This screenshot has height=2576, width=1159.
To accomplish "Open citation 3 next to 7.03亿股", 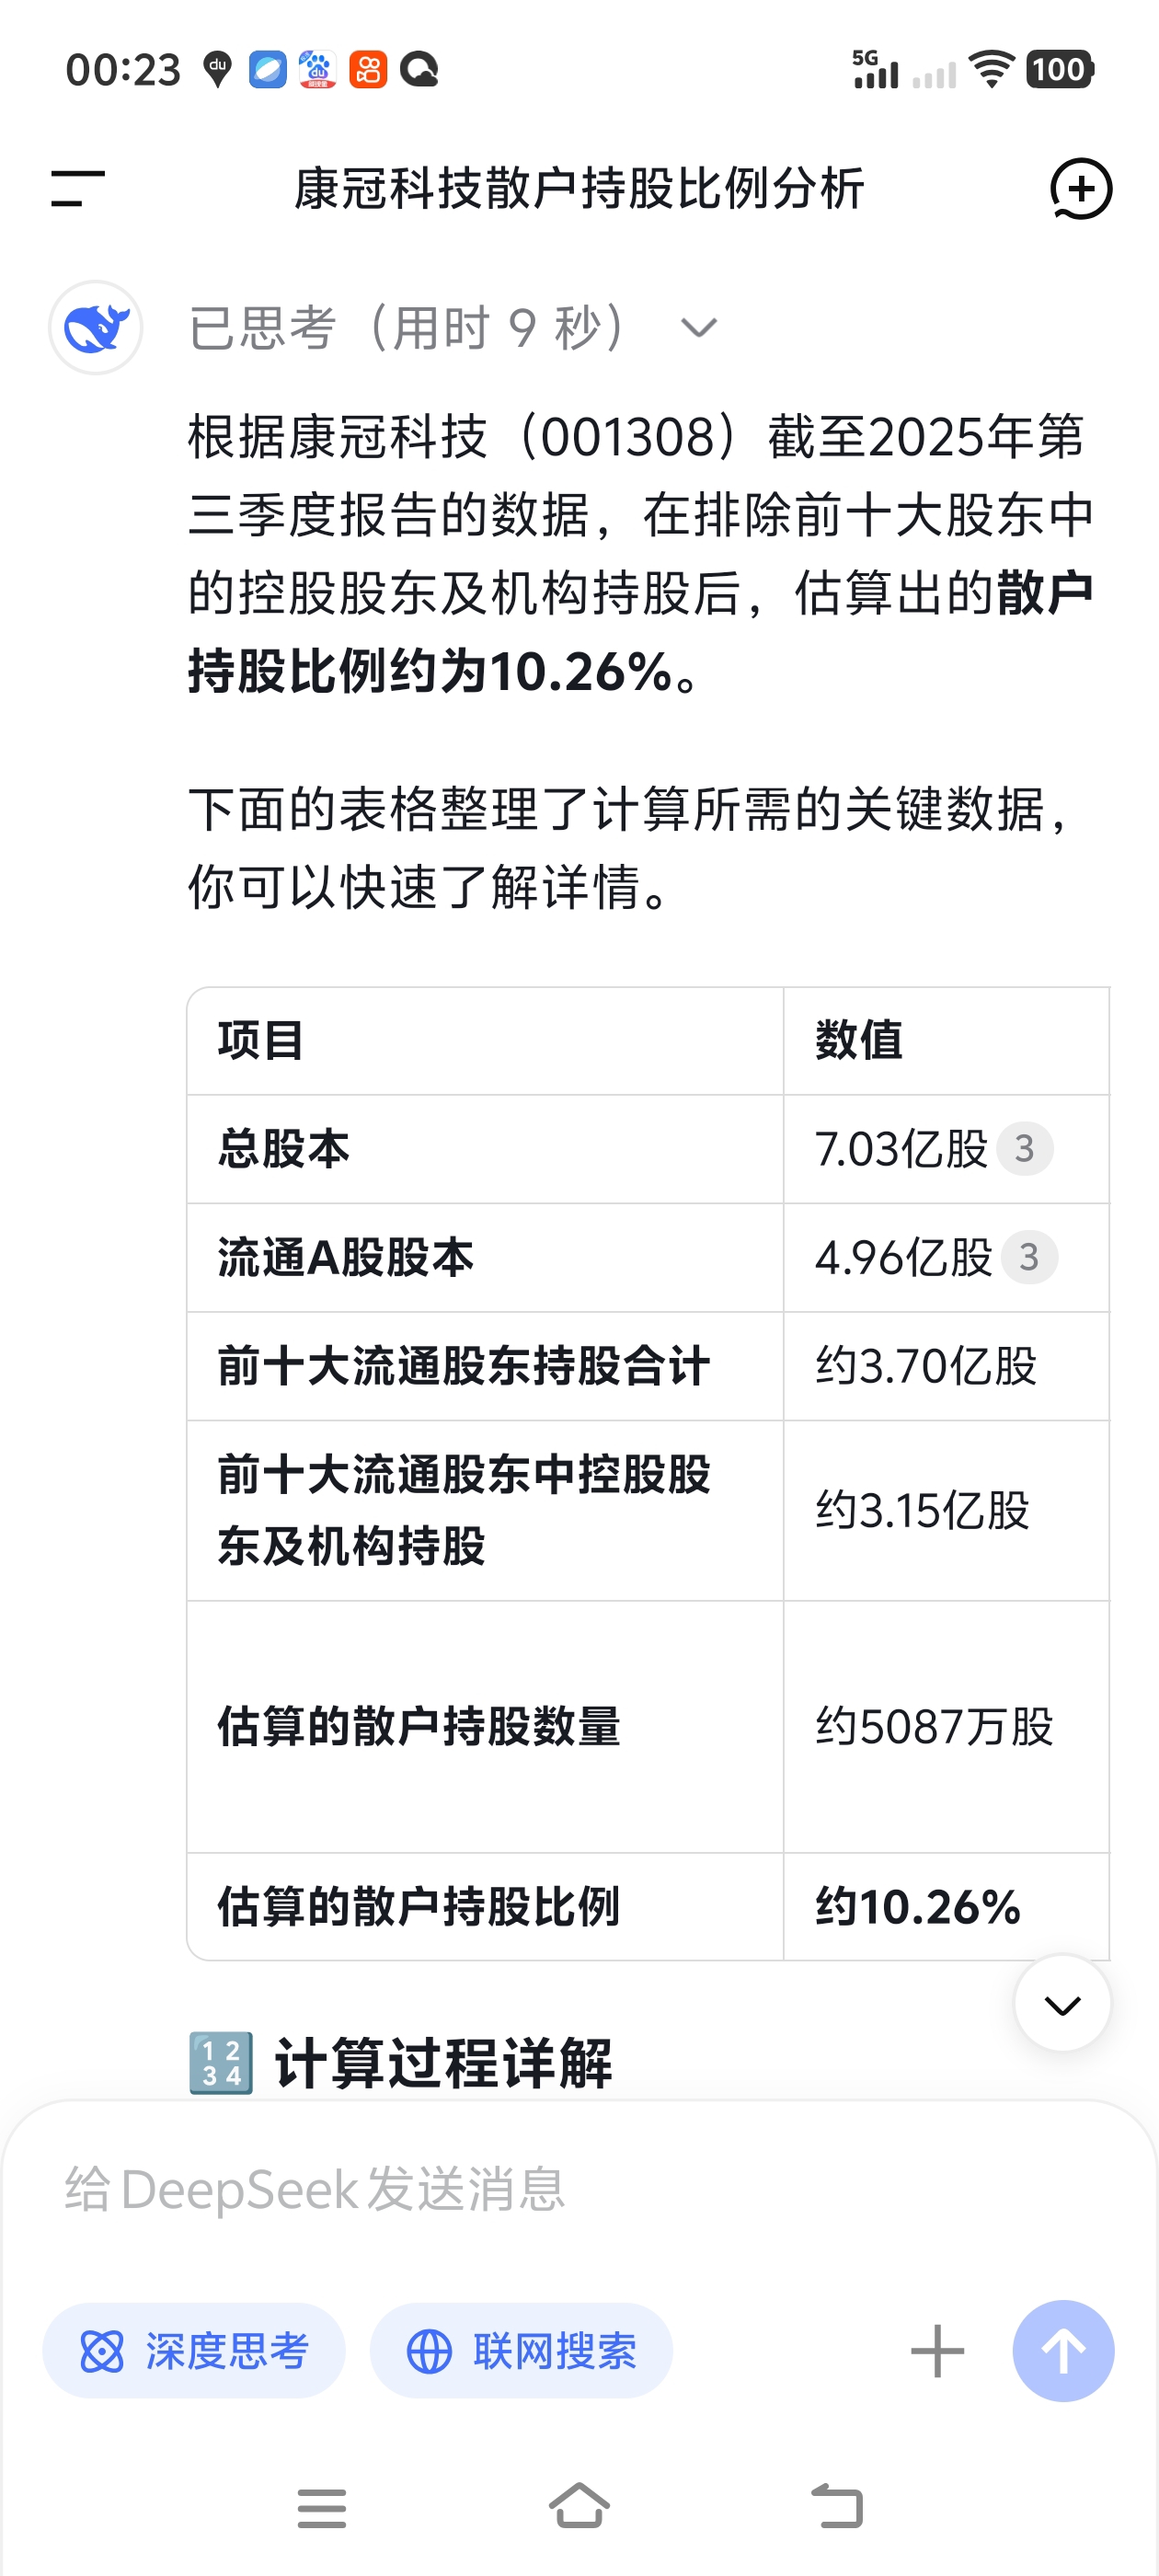I will tap(1024, 1149).
